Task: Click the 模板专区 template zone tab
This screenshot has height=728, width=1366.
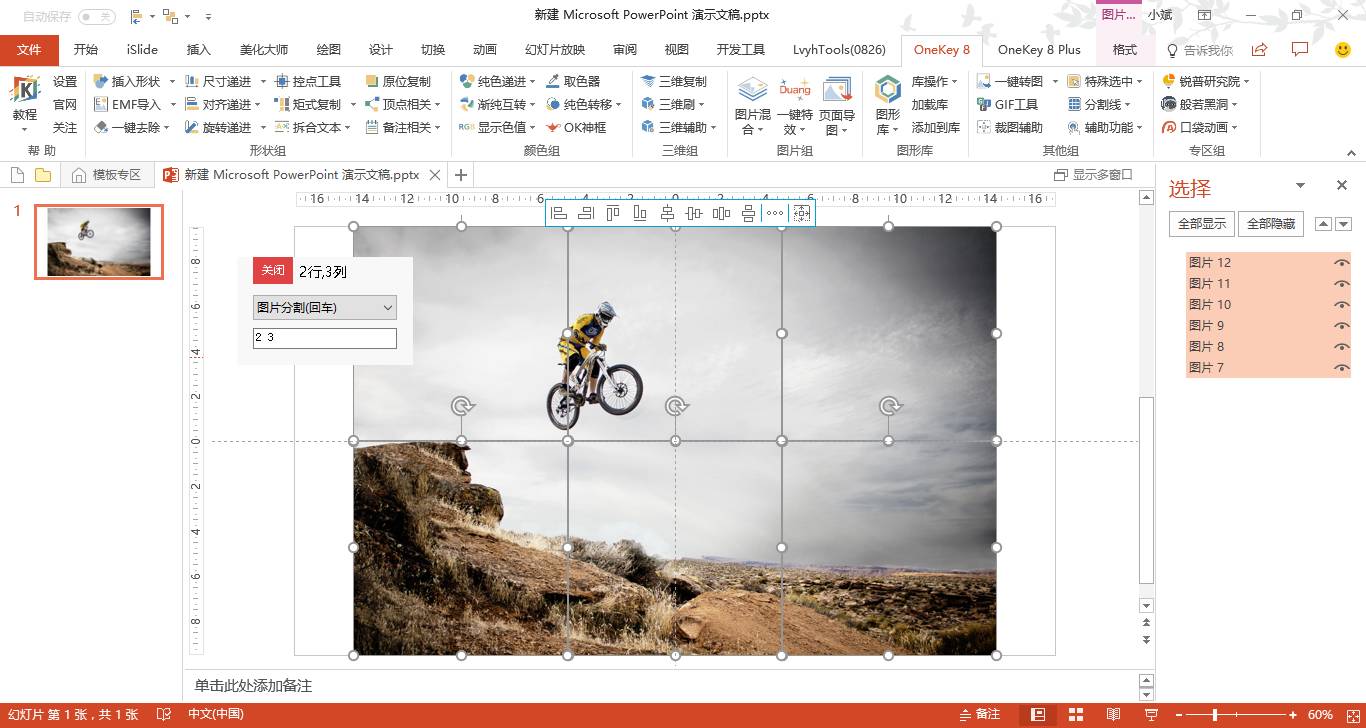Action: pos(107,175)
